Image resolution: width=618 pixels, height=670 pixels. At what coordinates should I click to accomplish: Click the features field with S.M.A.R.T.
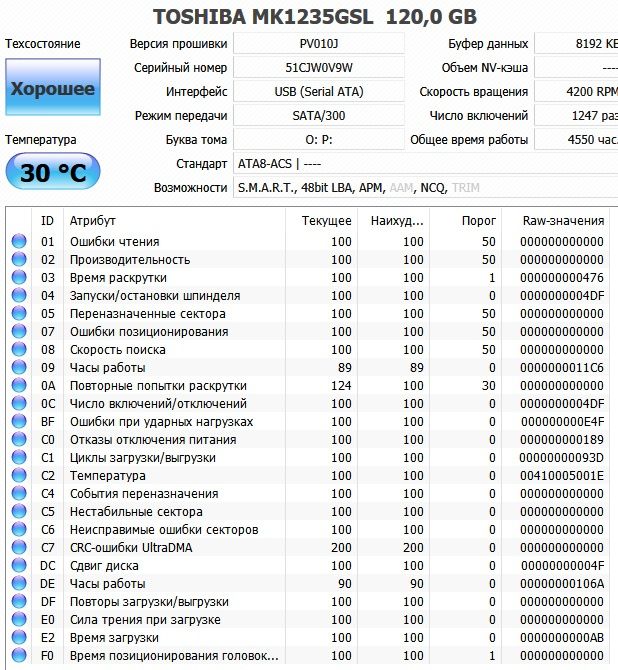(x=426, y=188)
